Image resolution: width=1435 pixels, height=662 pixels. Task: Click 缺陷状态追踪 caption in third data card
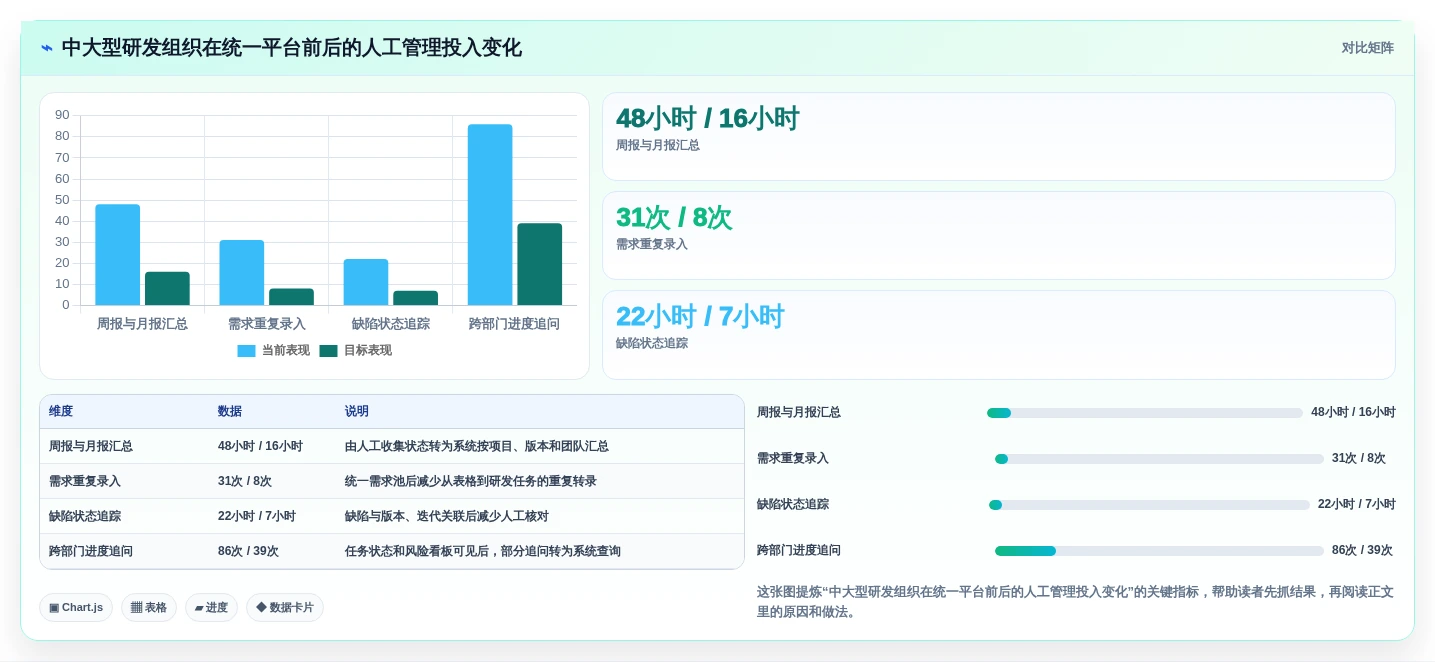pyautogui.click(x=652, y=344)
